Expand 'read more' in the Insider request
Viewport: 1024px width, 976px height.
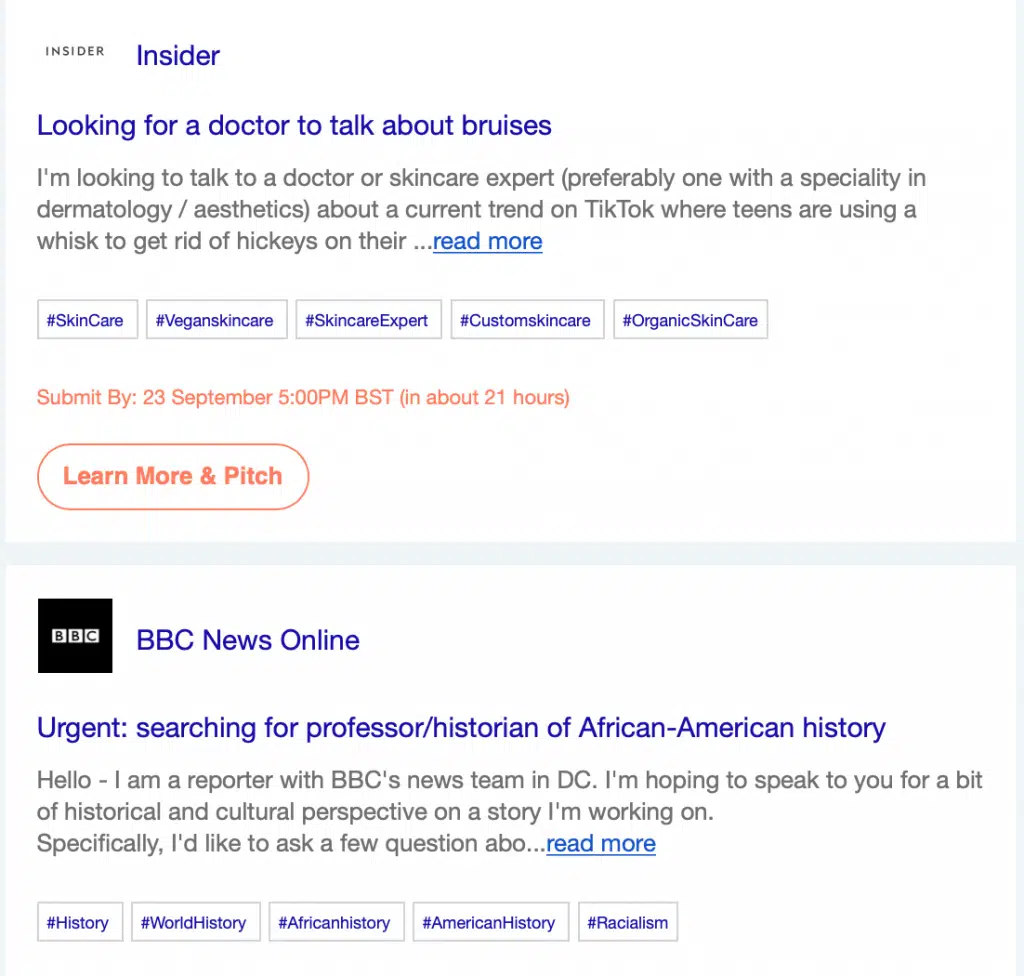coord(487,241)
